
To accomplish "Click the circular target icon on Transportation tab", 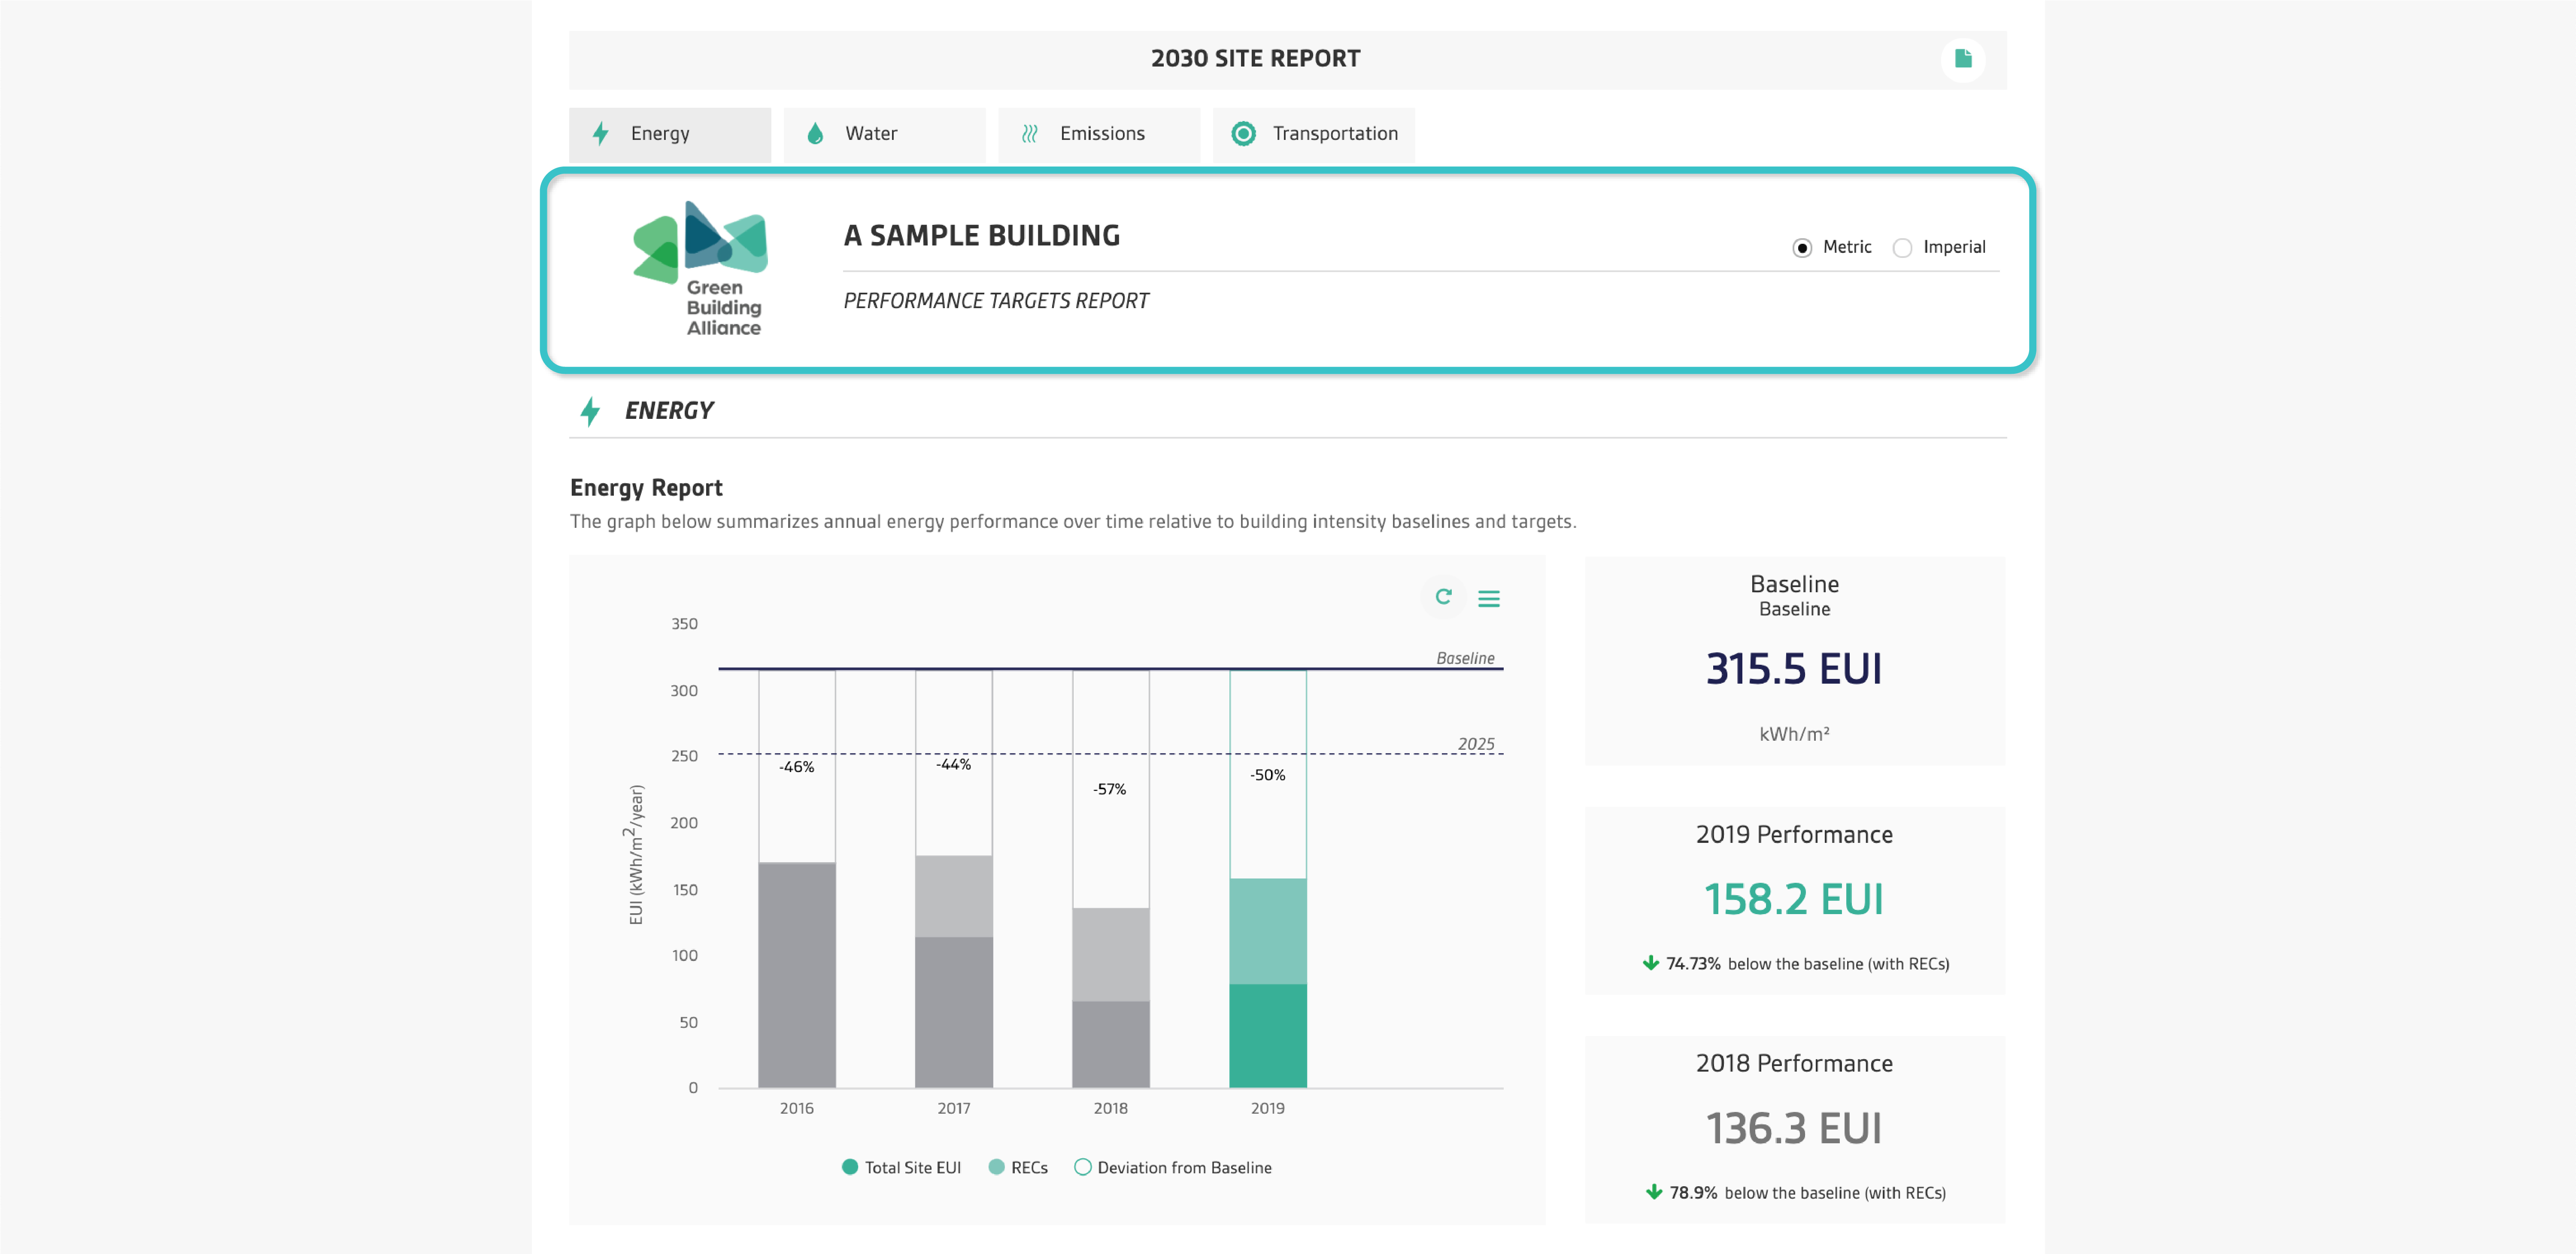I will (x=1243, y=133).
